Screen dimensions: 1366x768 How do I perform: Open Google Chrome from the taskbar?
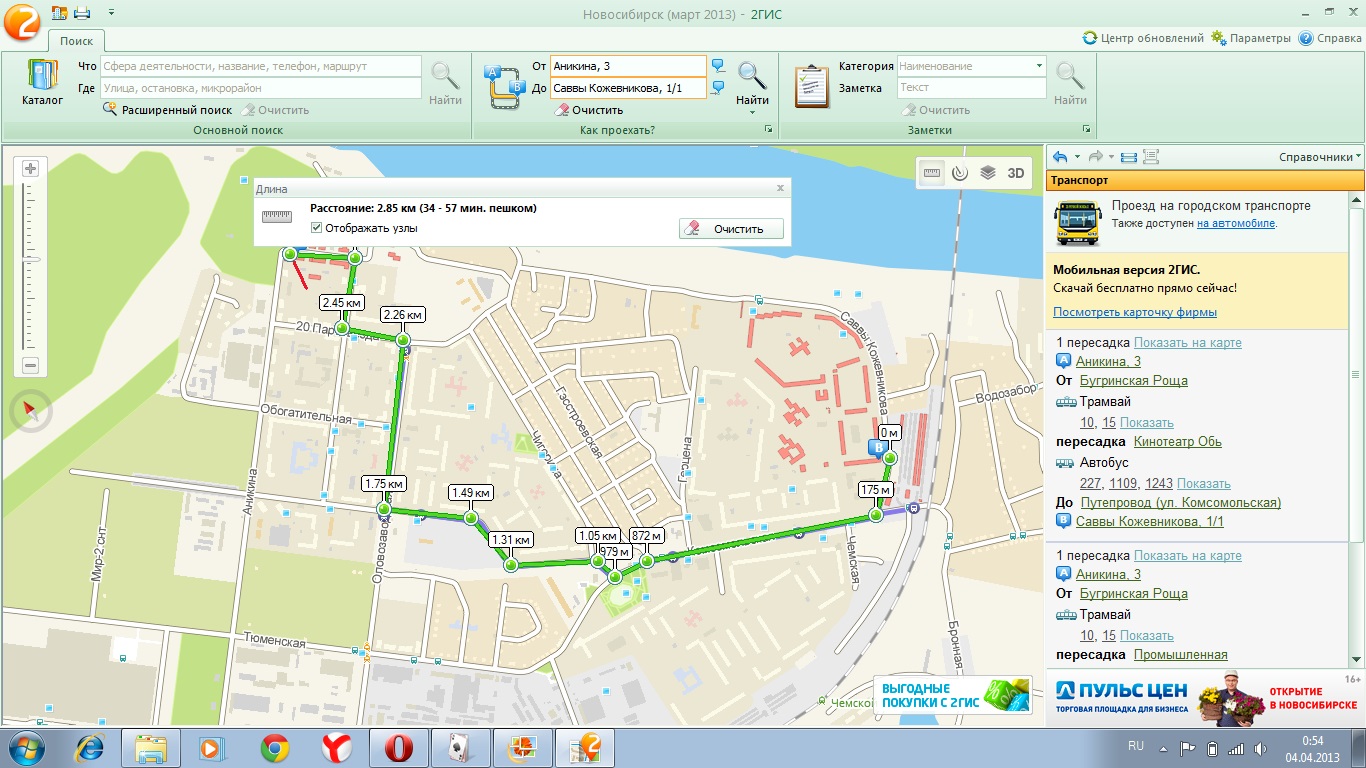275,748
